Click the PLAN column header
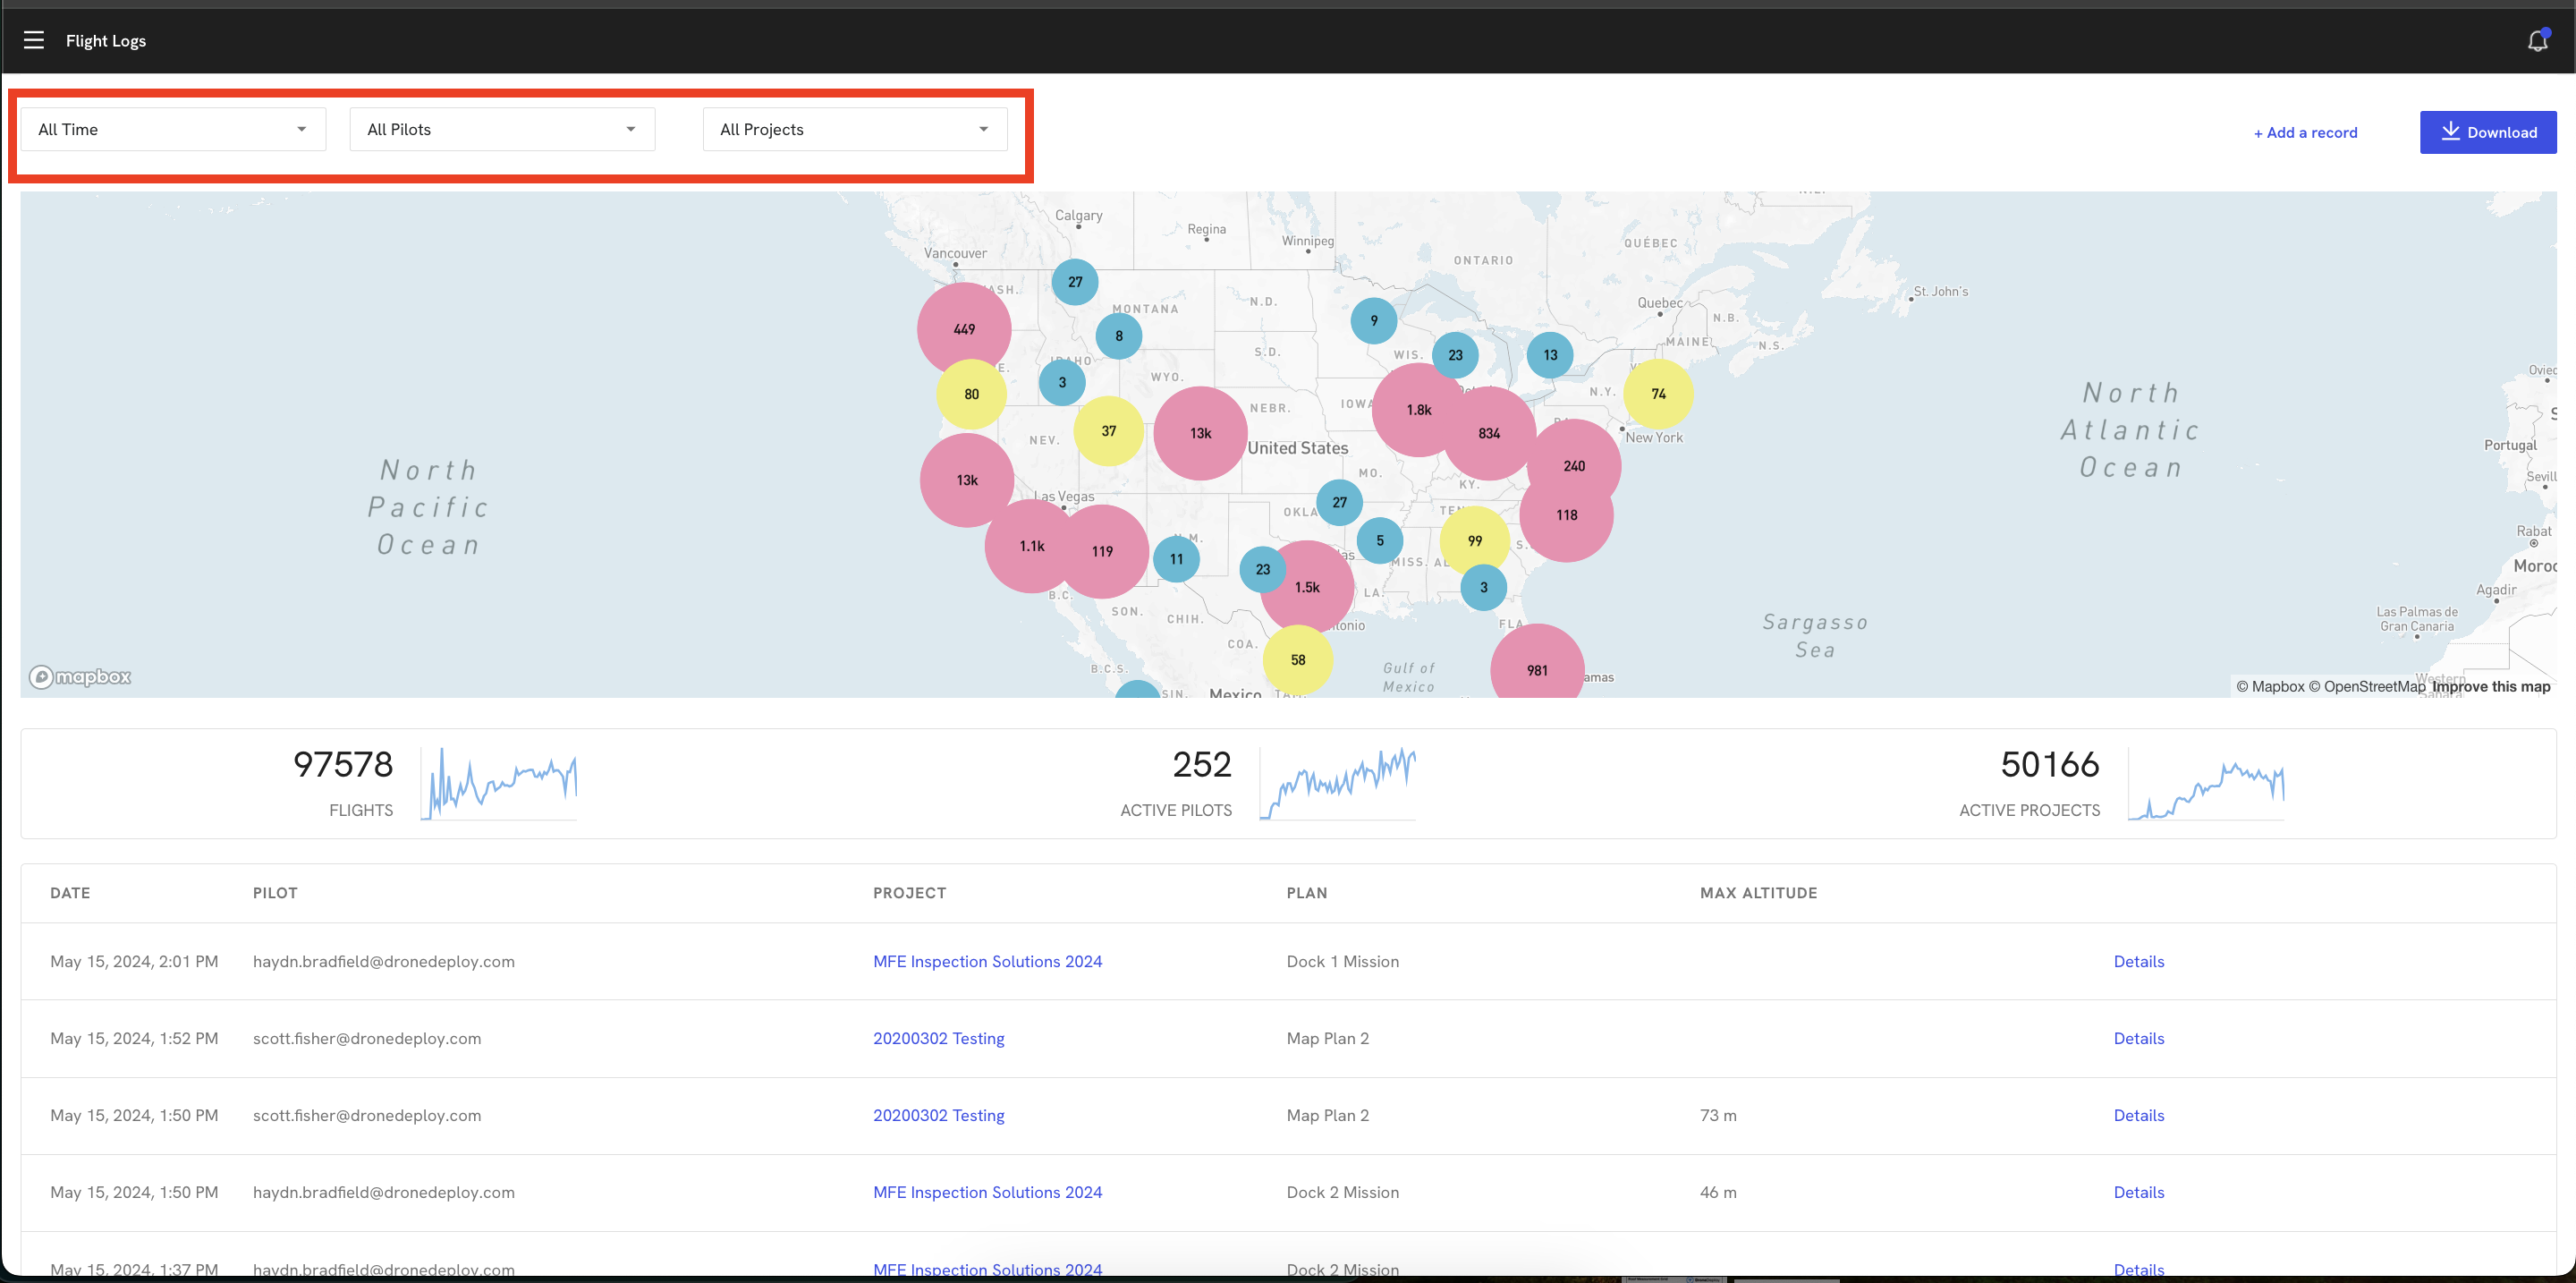The height and width of the screenshot is (1283, 2576). click(1307, 893)
